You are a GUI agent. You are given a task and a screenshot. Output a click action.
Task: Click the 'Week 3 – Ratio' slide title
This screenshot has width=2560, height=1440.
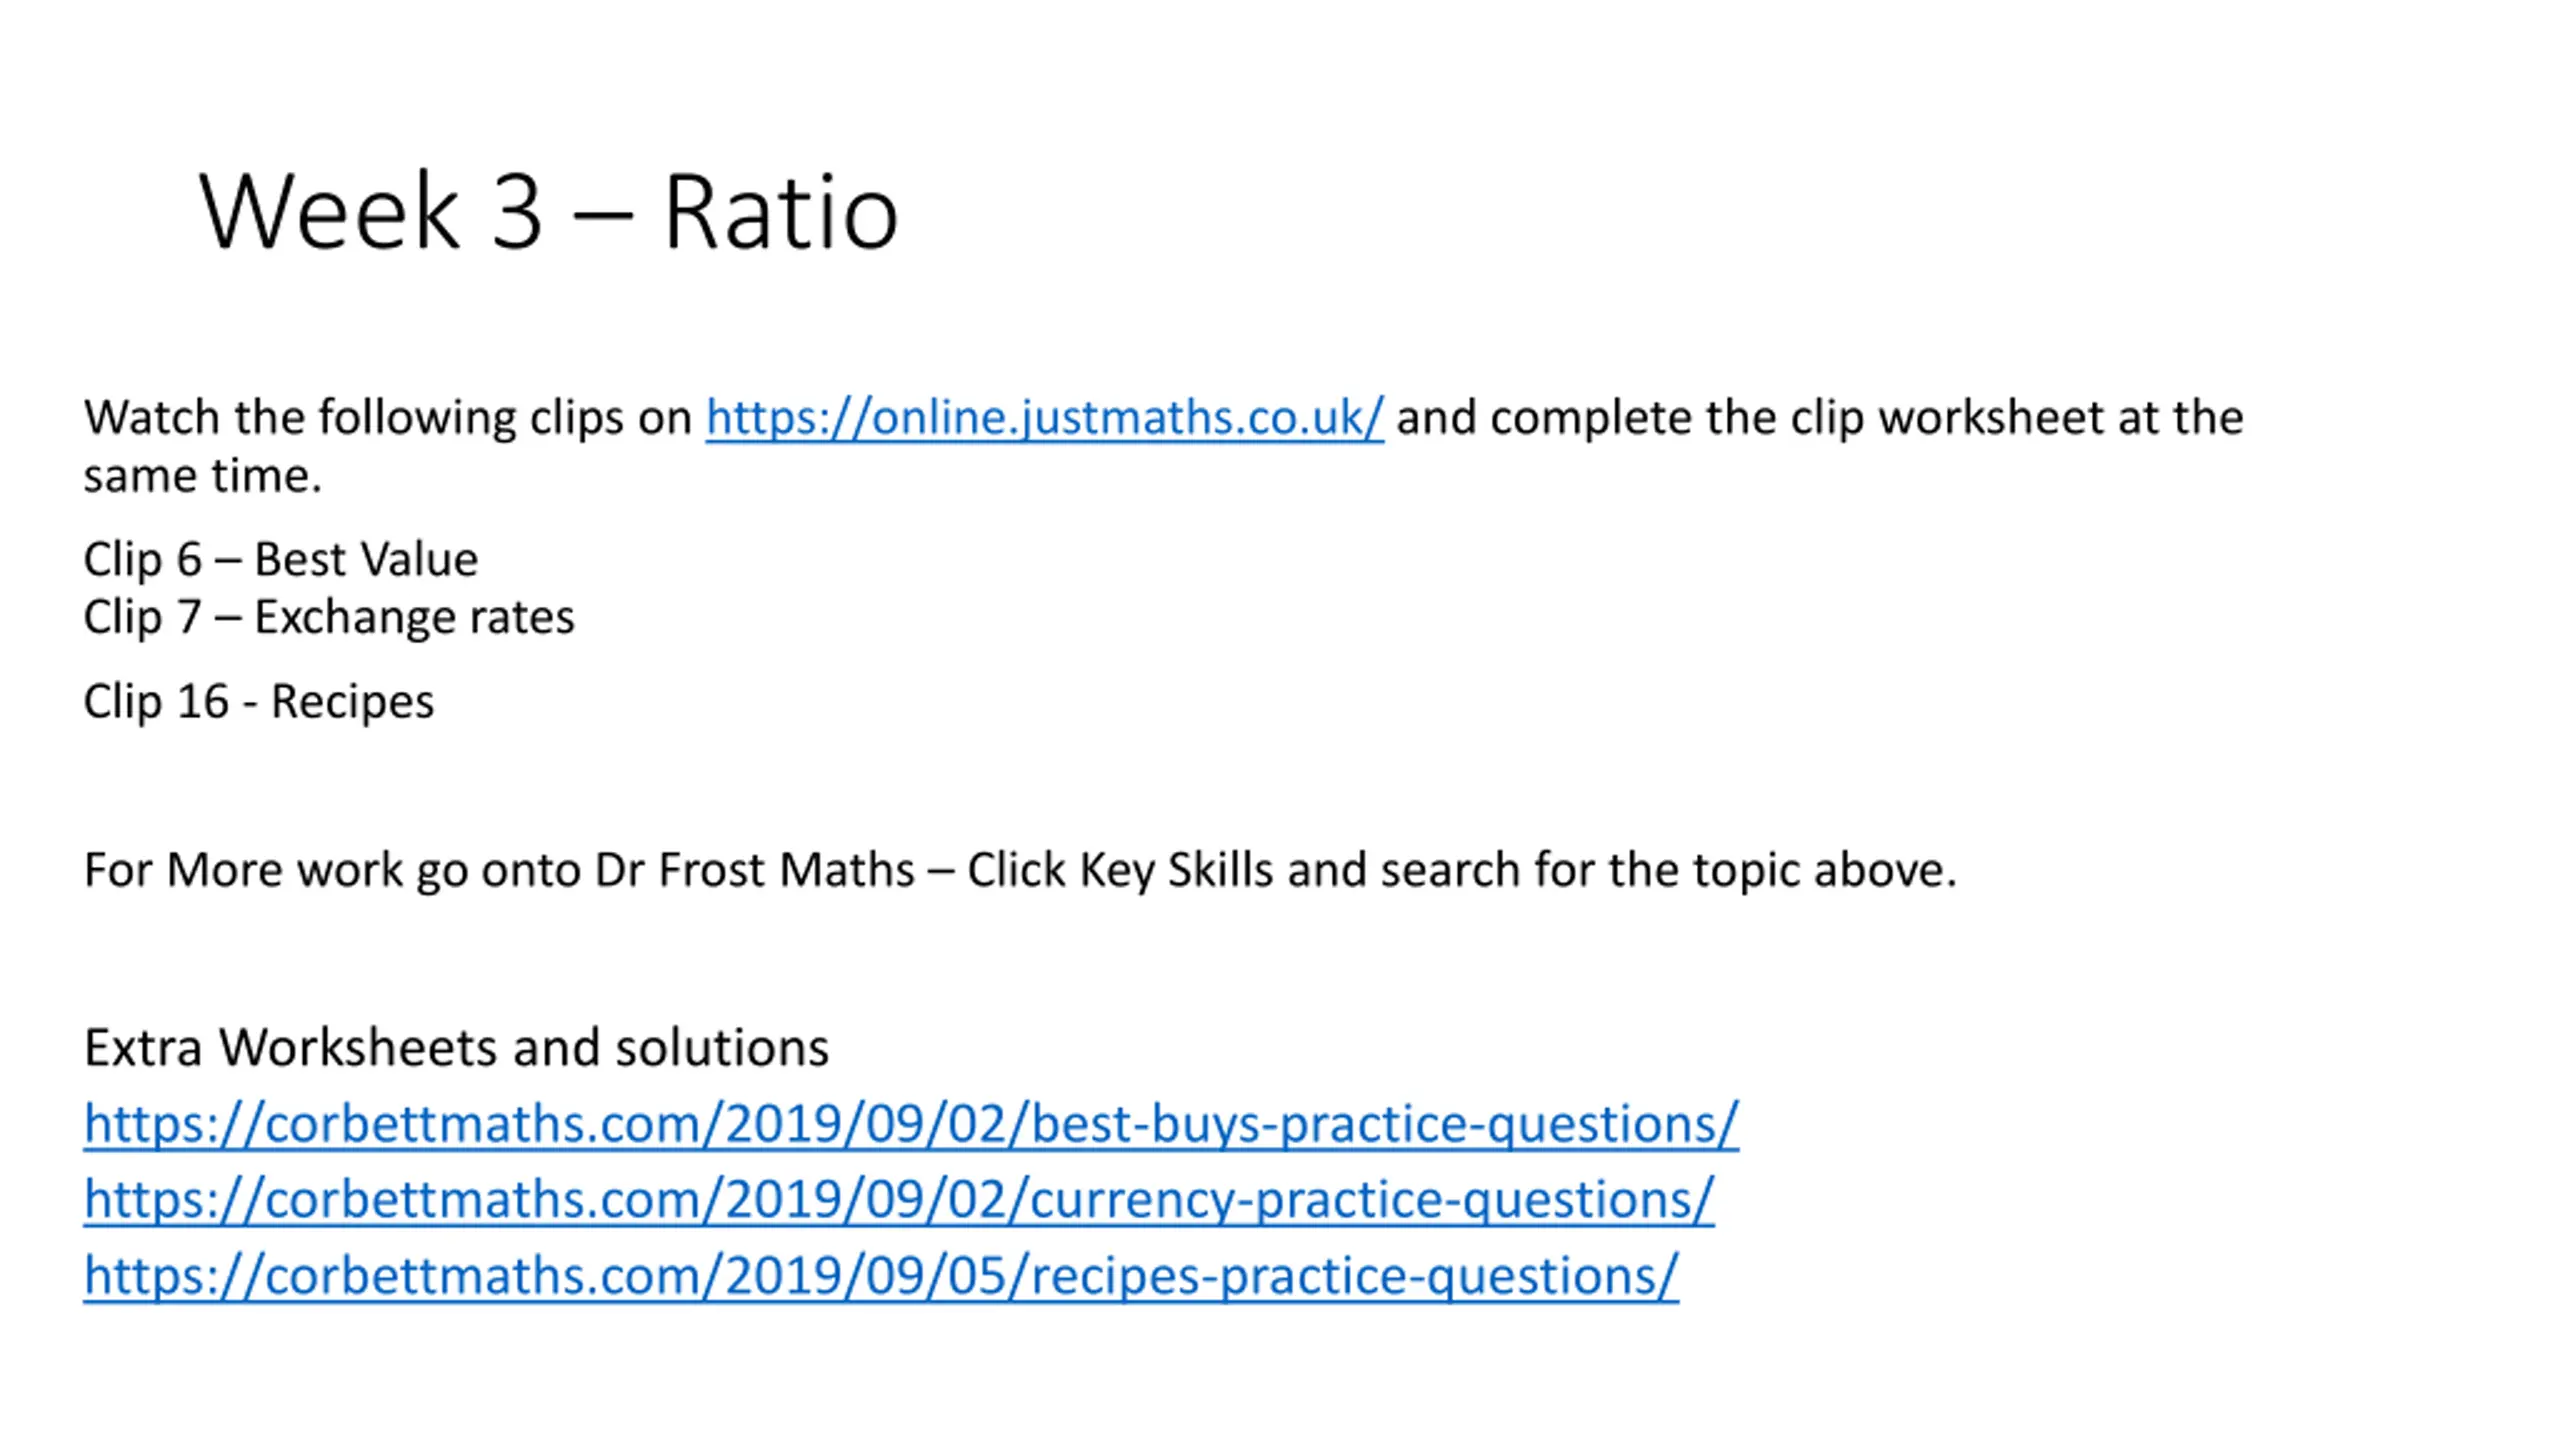point(549,211)
